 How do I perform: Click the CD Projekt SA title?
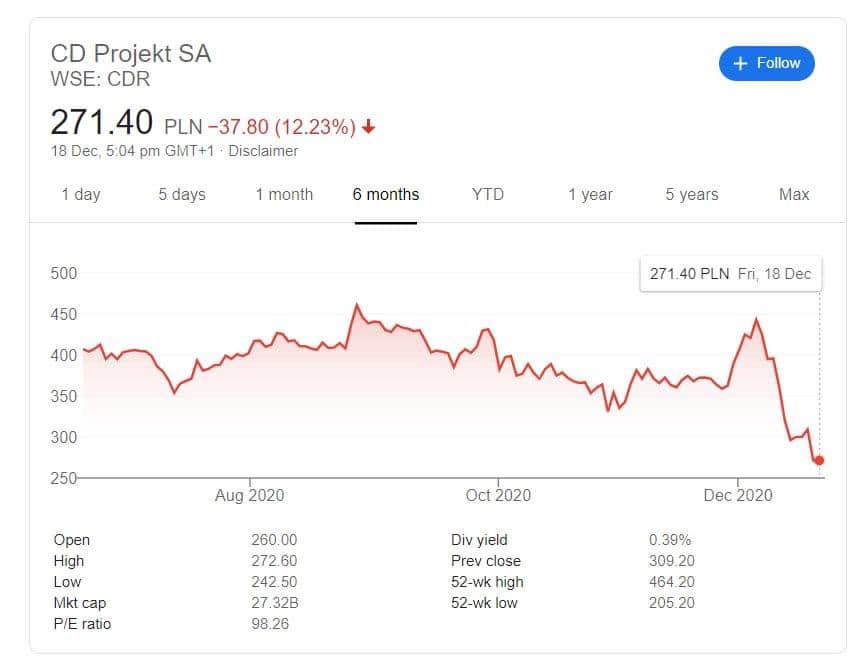click(x=131, y=54)
